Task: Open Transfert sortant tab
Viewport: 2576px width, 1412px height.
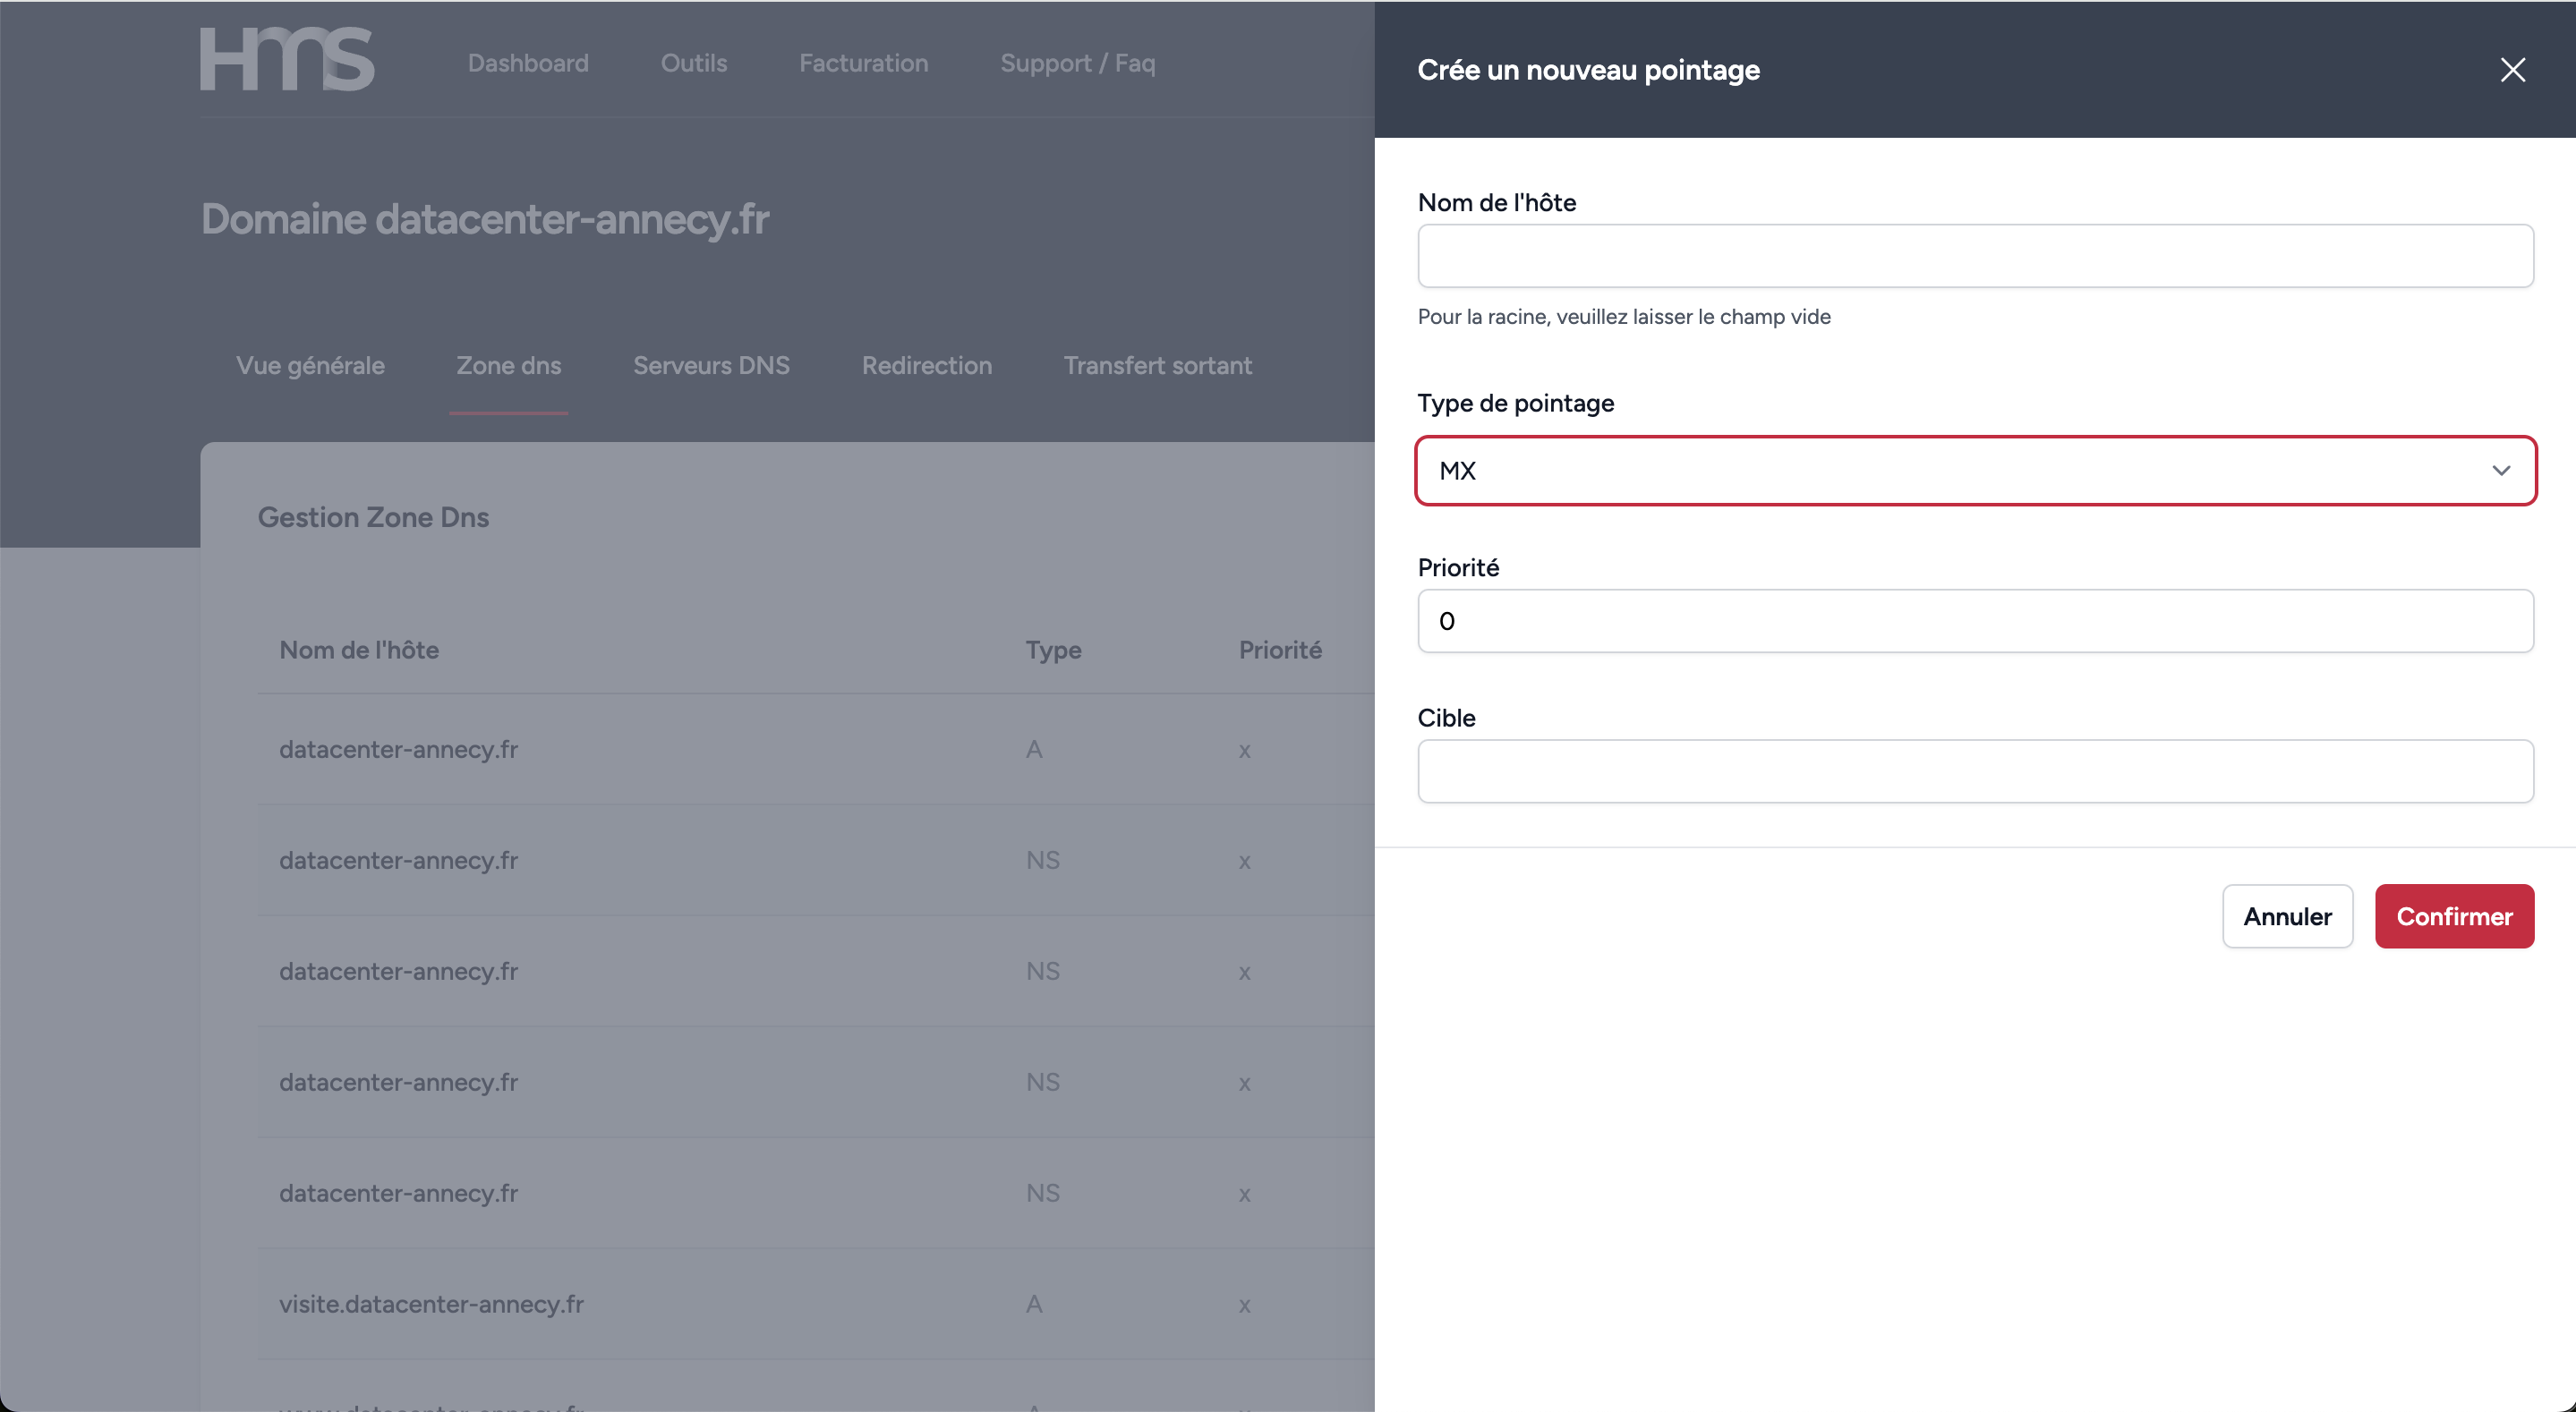Action: [1157, 366]
